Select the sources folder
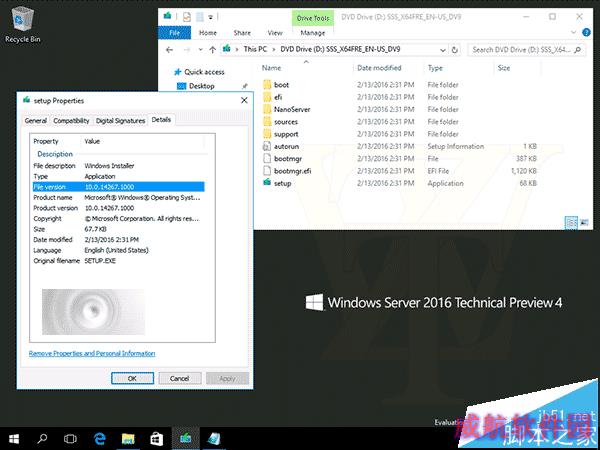The height and width of the screenshot is (450, 600). coord(285,122)
